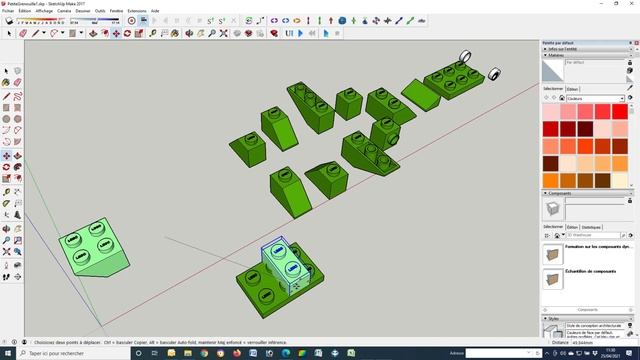
Task: Pick the Follow Me tool in left toolbar
Action: click(x=18, y=167)
